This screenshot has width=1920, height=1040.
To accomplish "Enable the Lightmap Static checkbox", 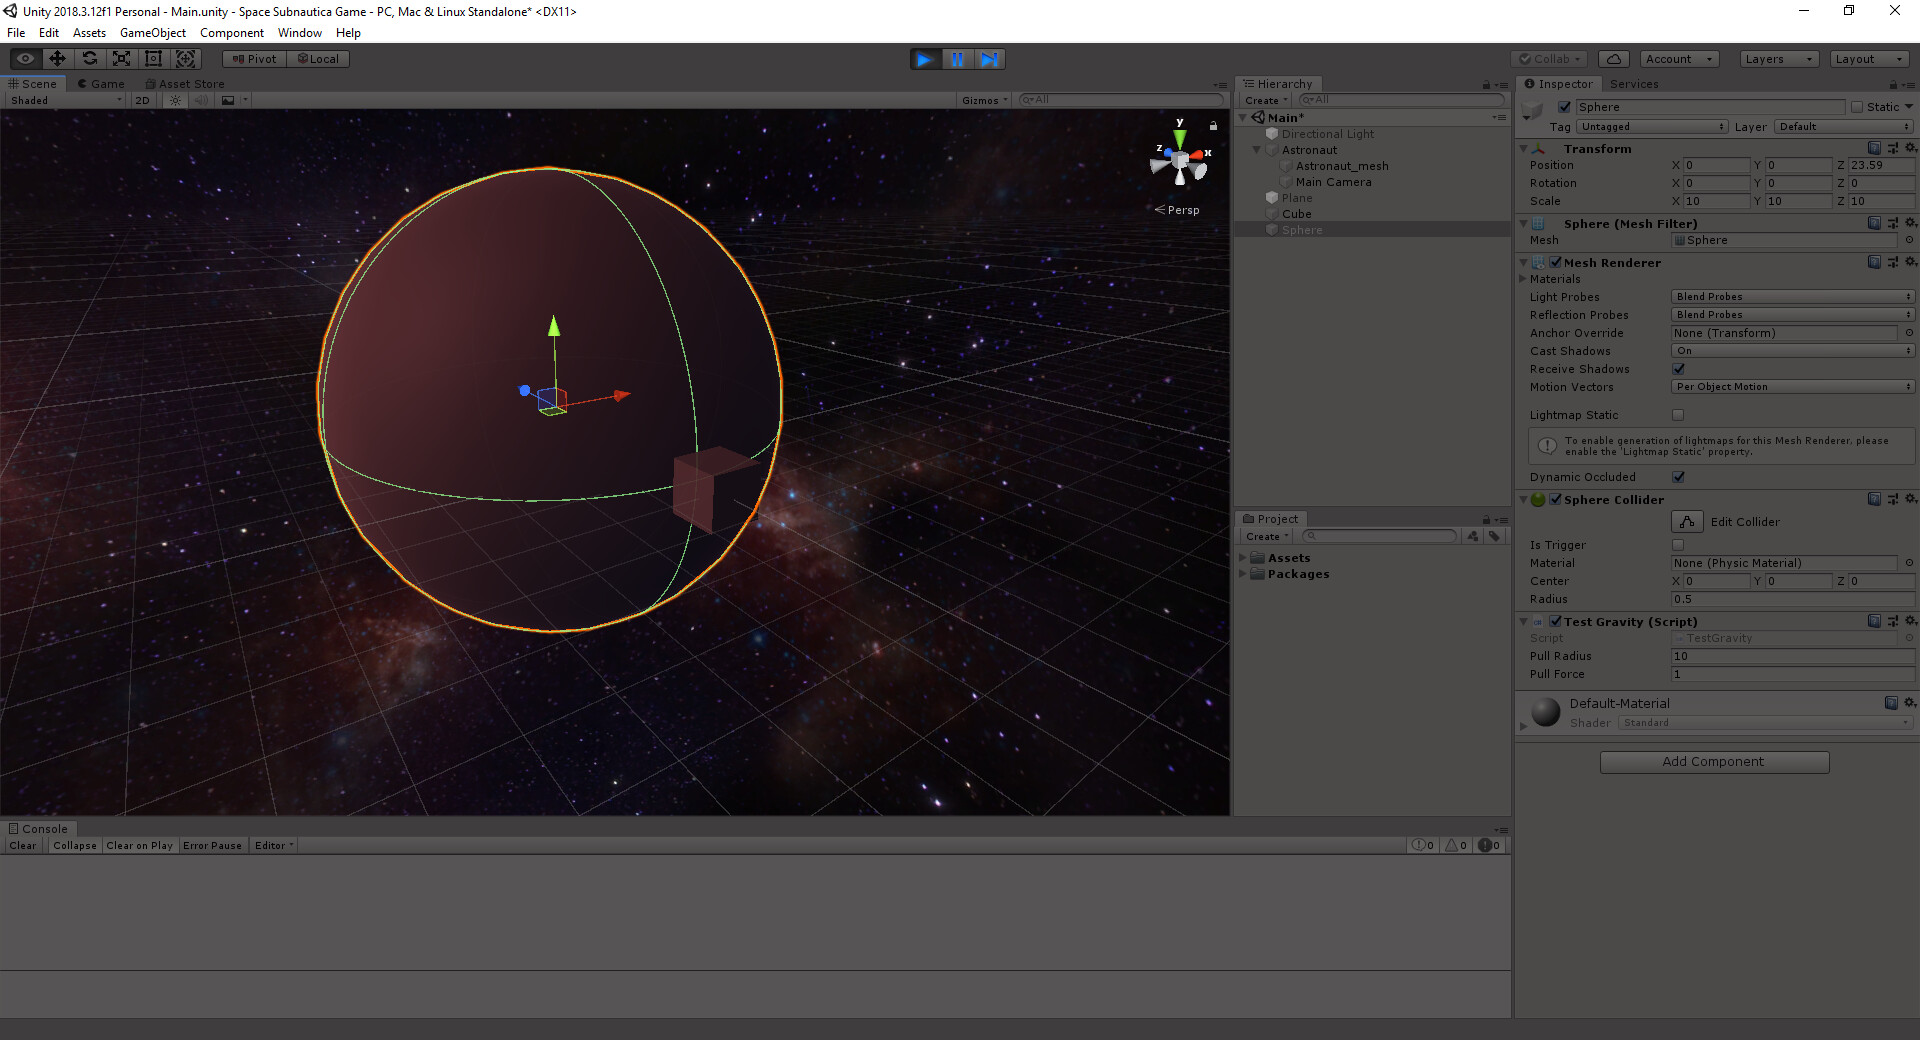I will [x=1678, y=415].
